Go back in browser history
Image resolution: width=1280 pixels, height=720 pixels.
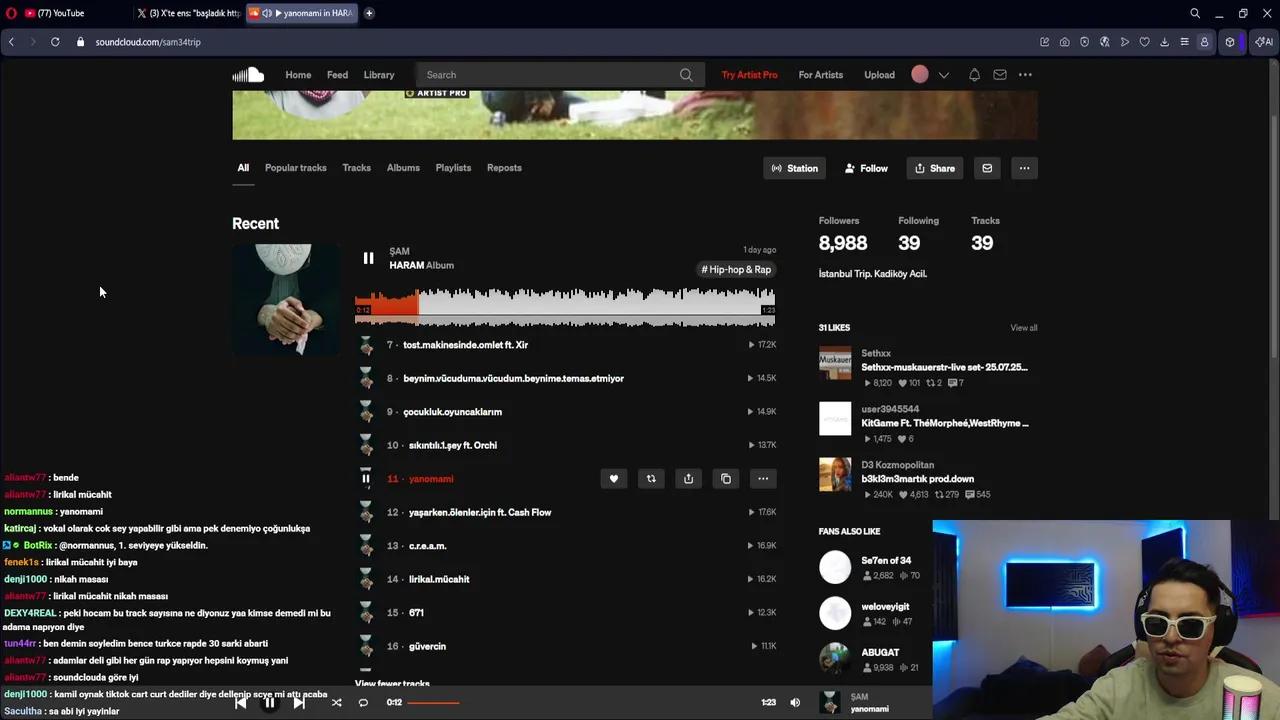[11, 42]
